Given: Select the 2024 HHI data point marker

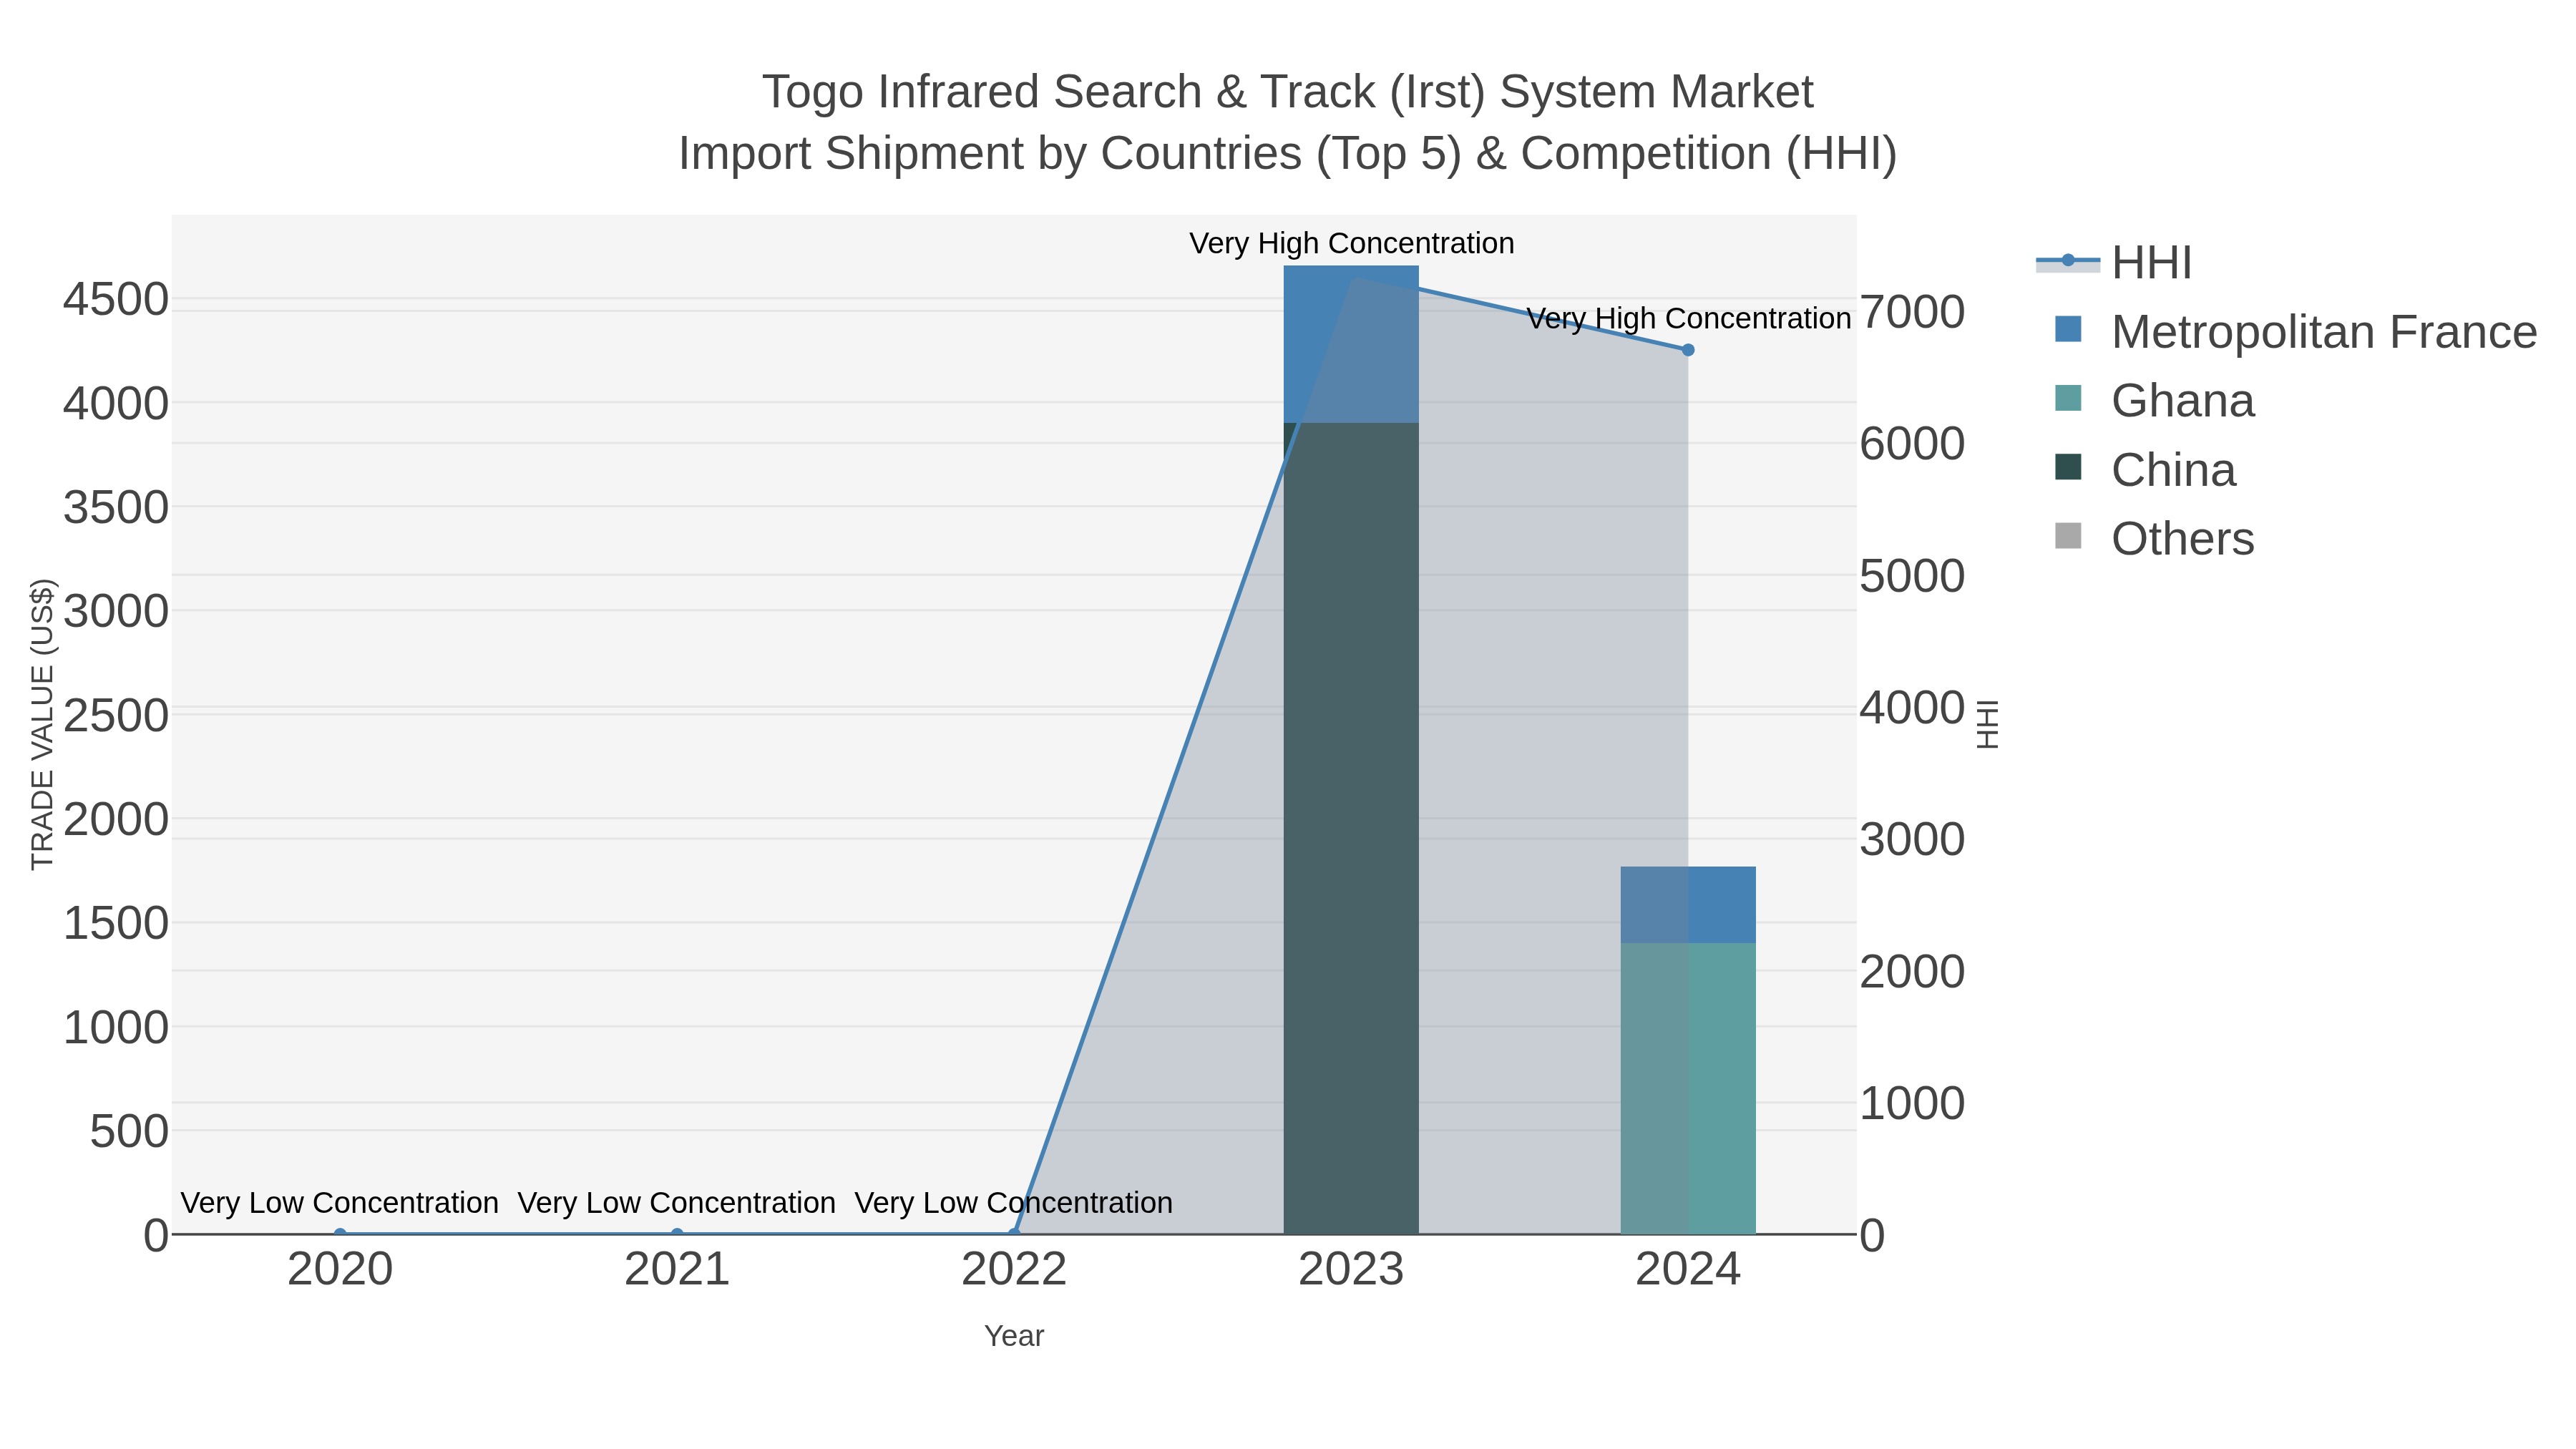Looking at the screenshot, I should coord(1688,350).
